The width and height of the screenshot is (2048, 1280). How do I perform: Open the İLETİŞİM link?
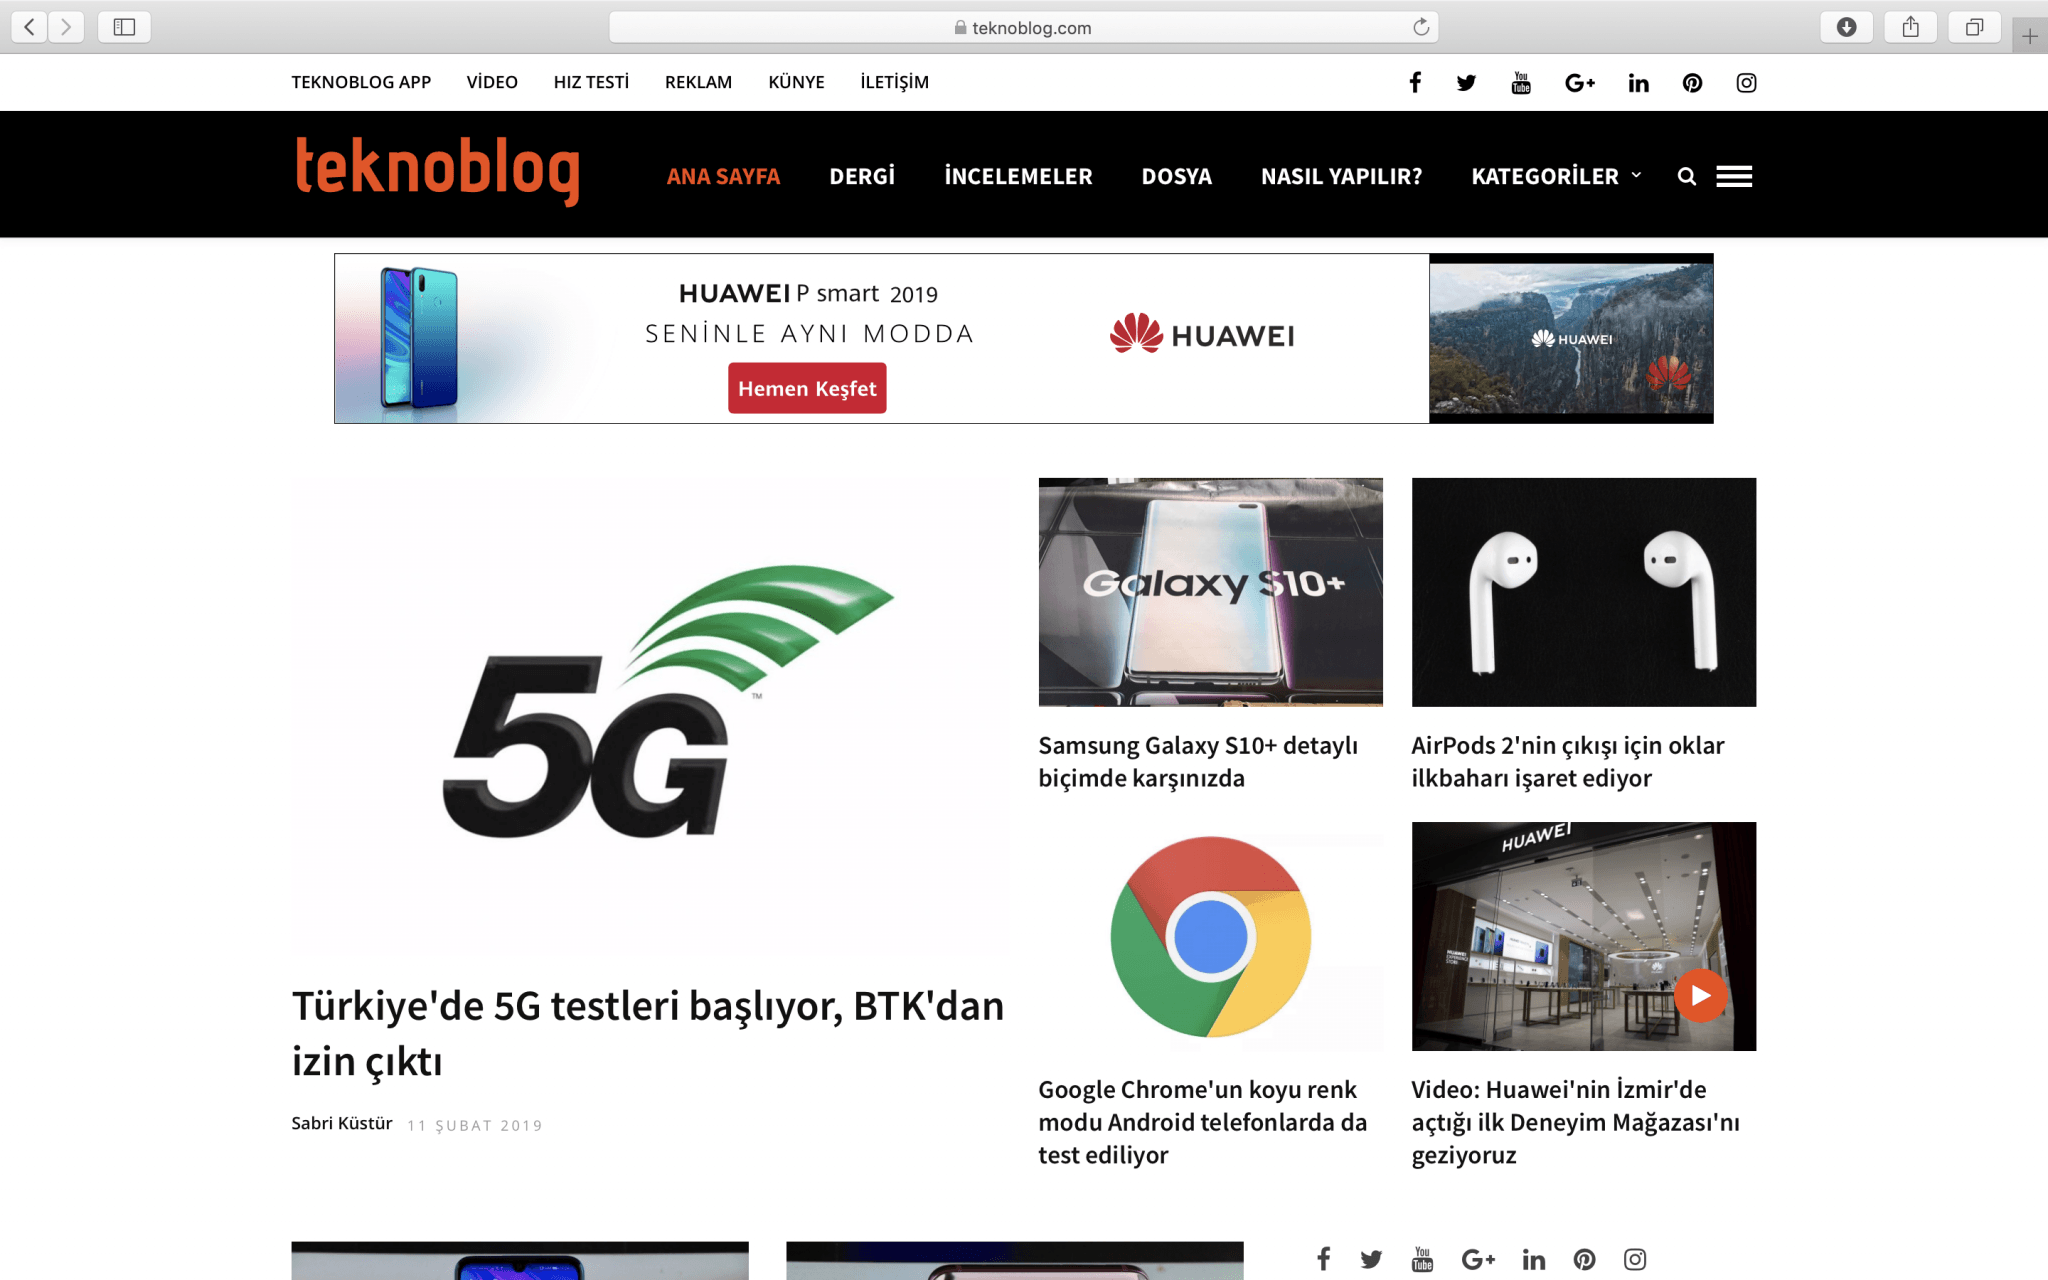tap(894, 82)
